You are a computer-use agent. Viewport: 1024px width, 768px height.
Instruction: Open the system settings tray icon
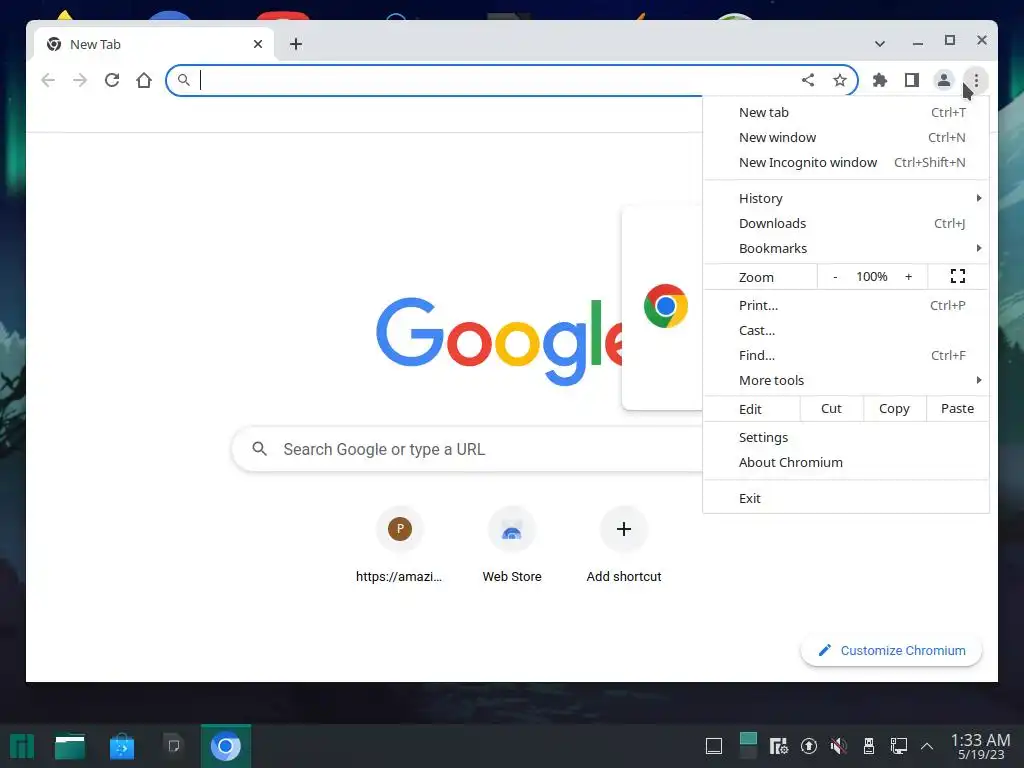[x=778, y=746]
